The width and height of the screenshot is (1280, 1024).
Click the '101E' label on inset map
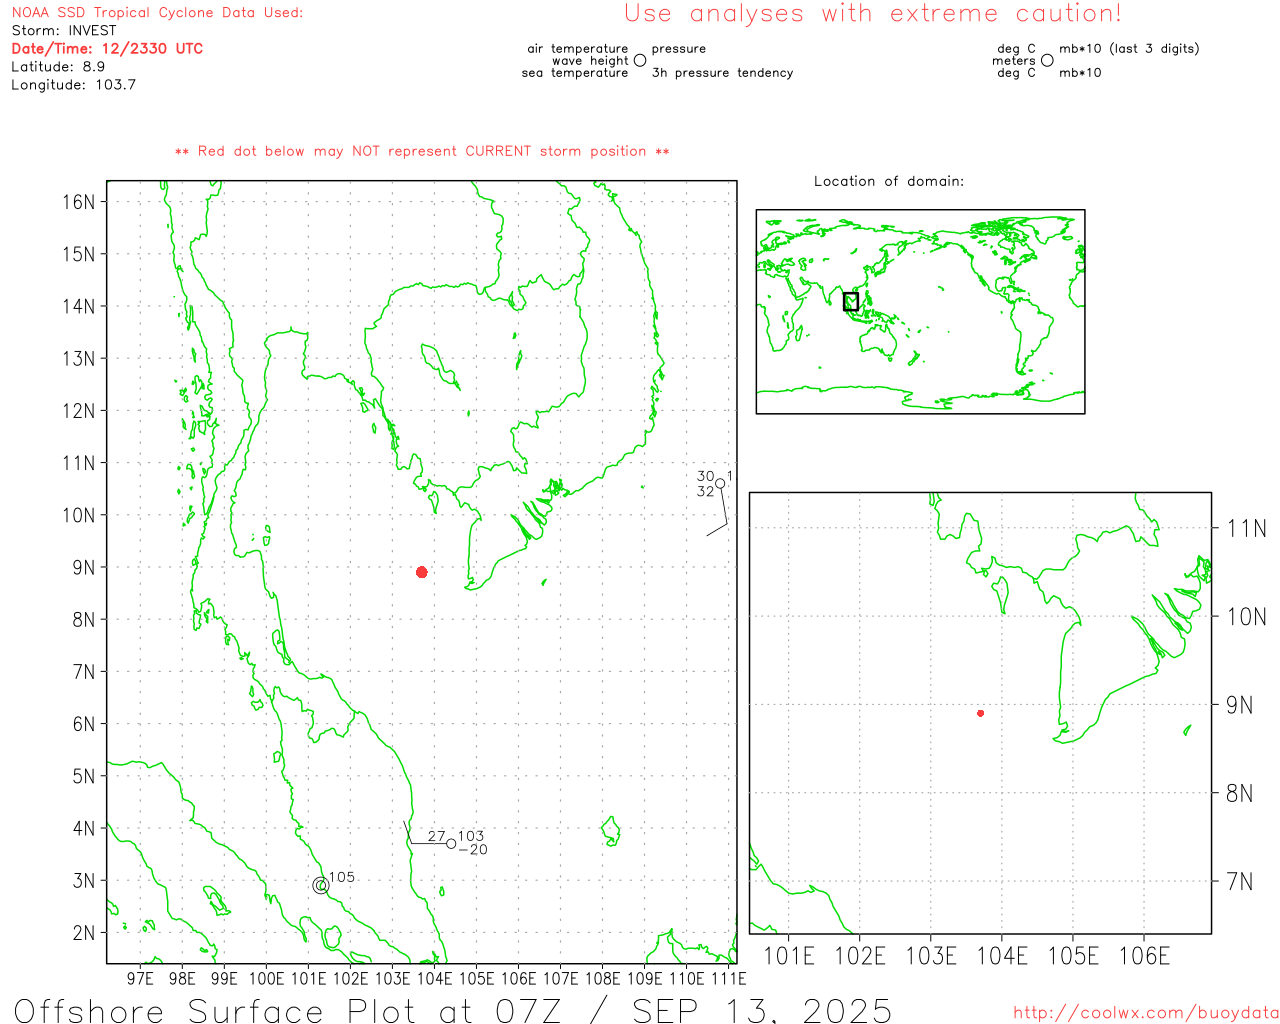(789, 956)
